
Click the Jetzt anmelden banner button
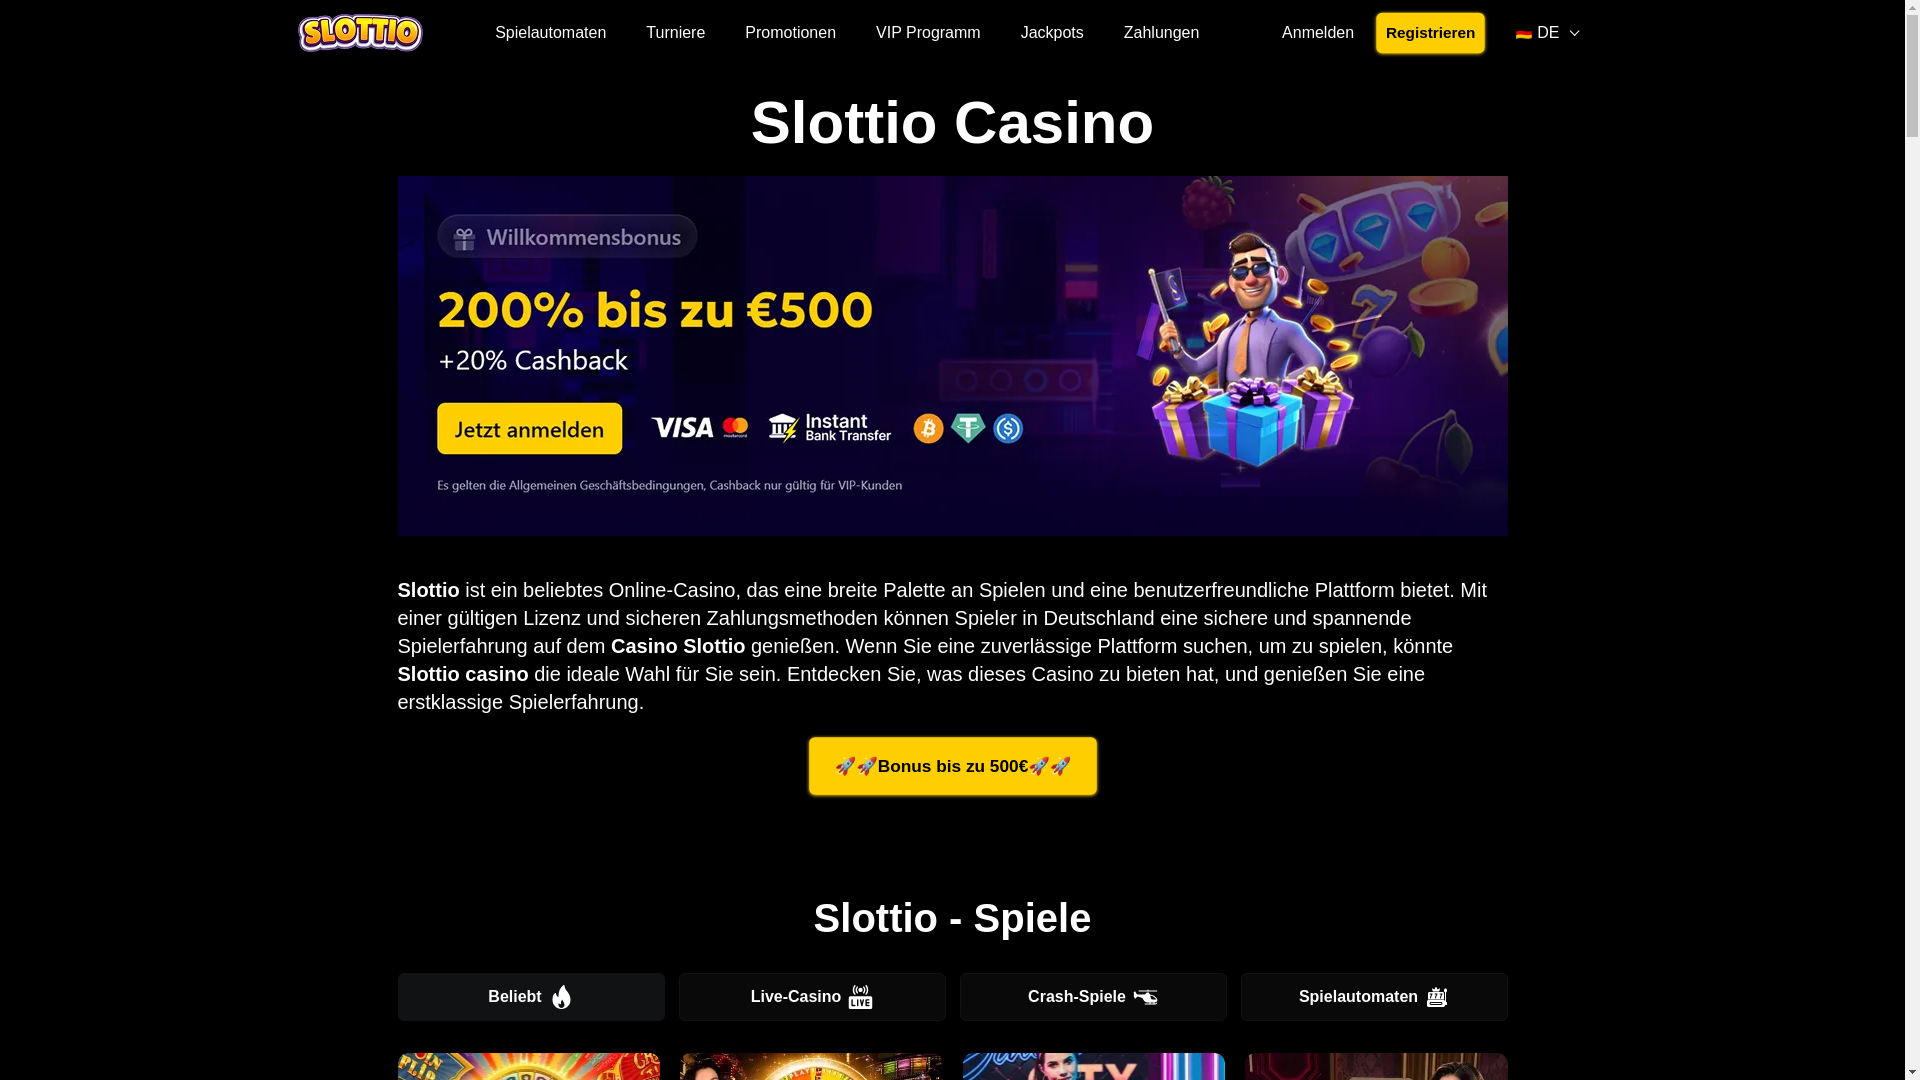(x=529, y=428)
